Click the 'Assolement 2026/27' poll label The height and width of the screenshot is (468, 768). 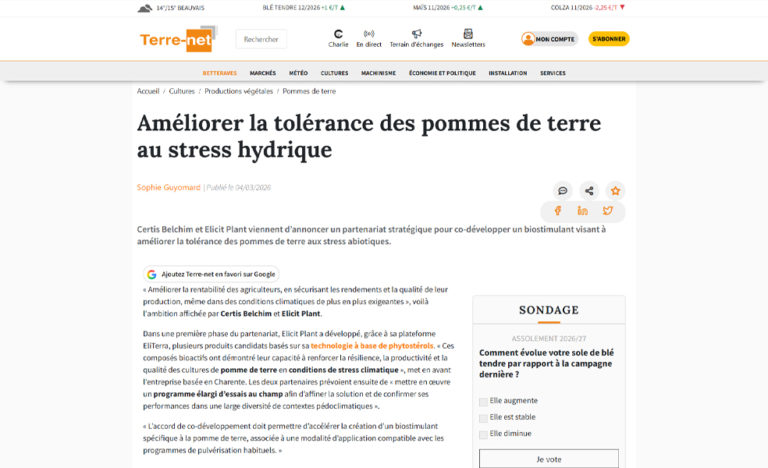(x=549, y=339)
